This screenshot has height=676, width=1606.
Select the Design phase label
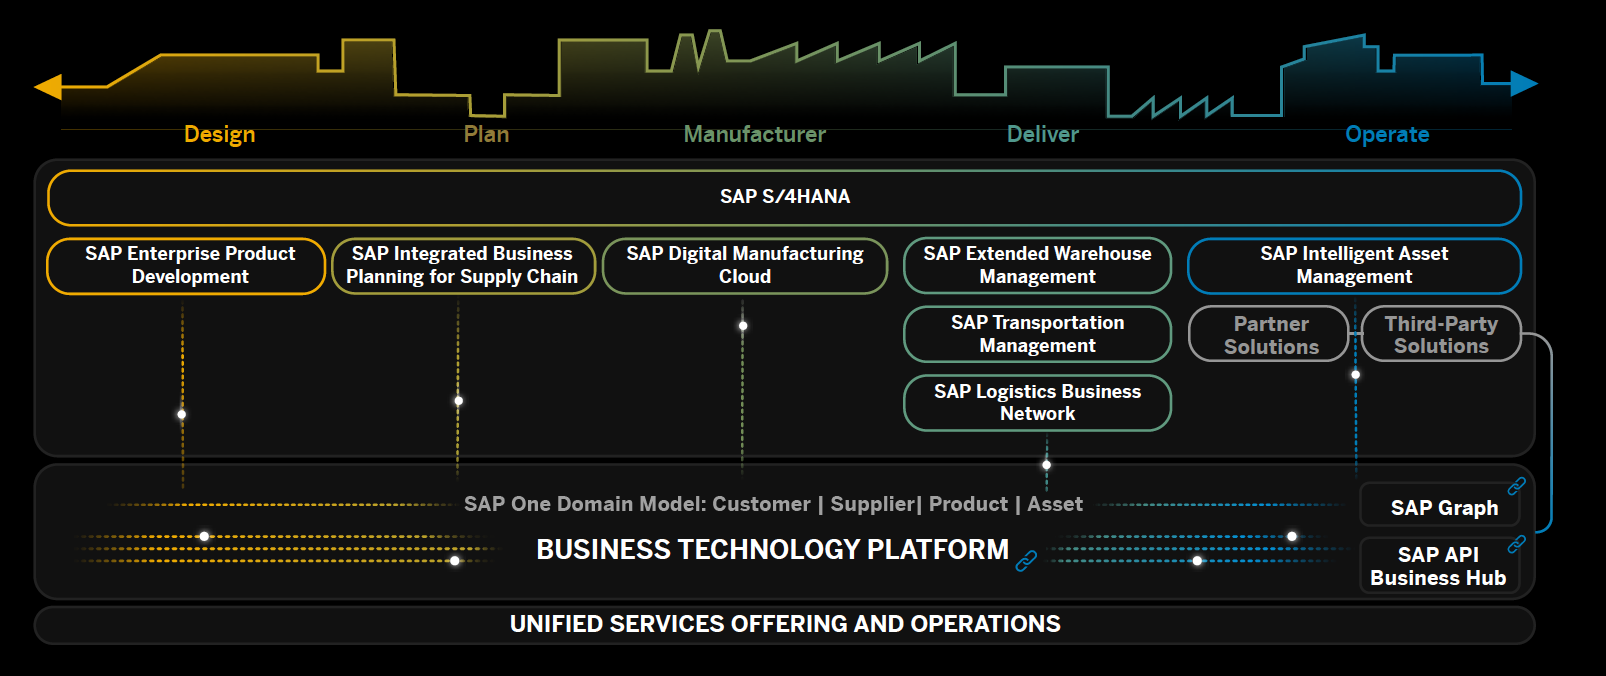pos(220,134)
